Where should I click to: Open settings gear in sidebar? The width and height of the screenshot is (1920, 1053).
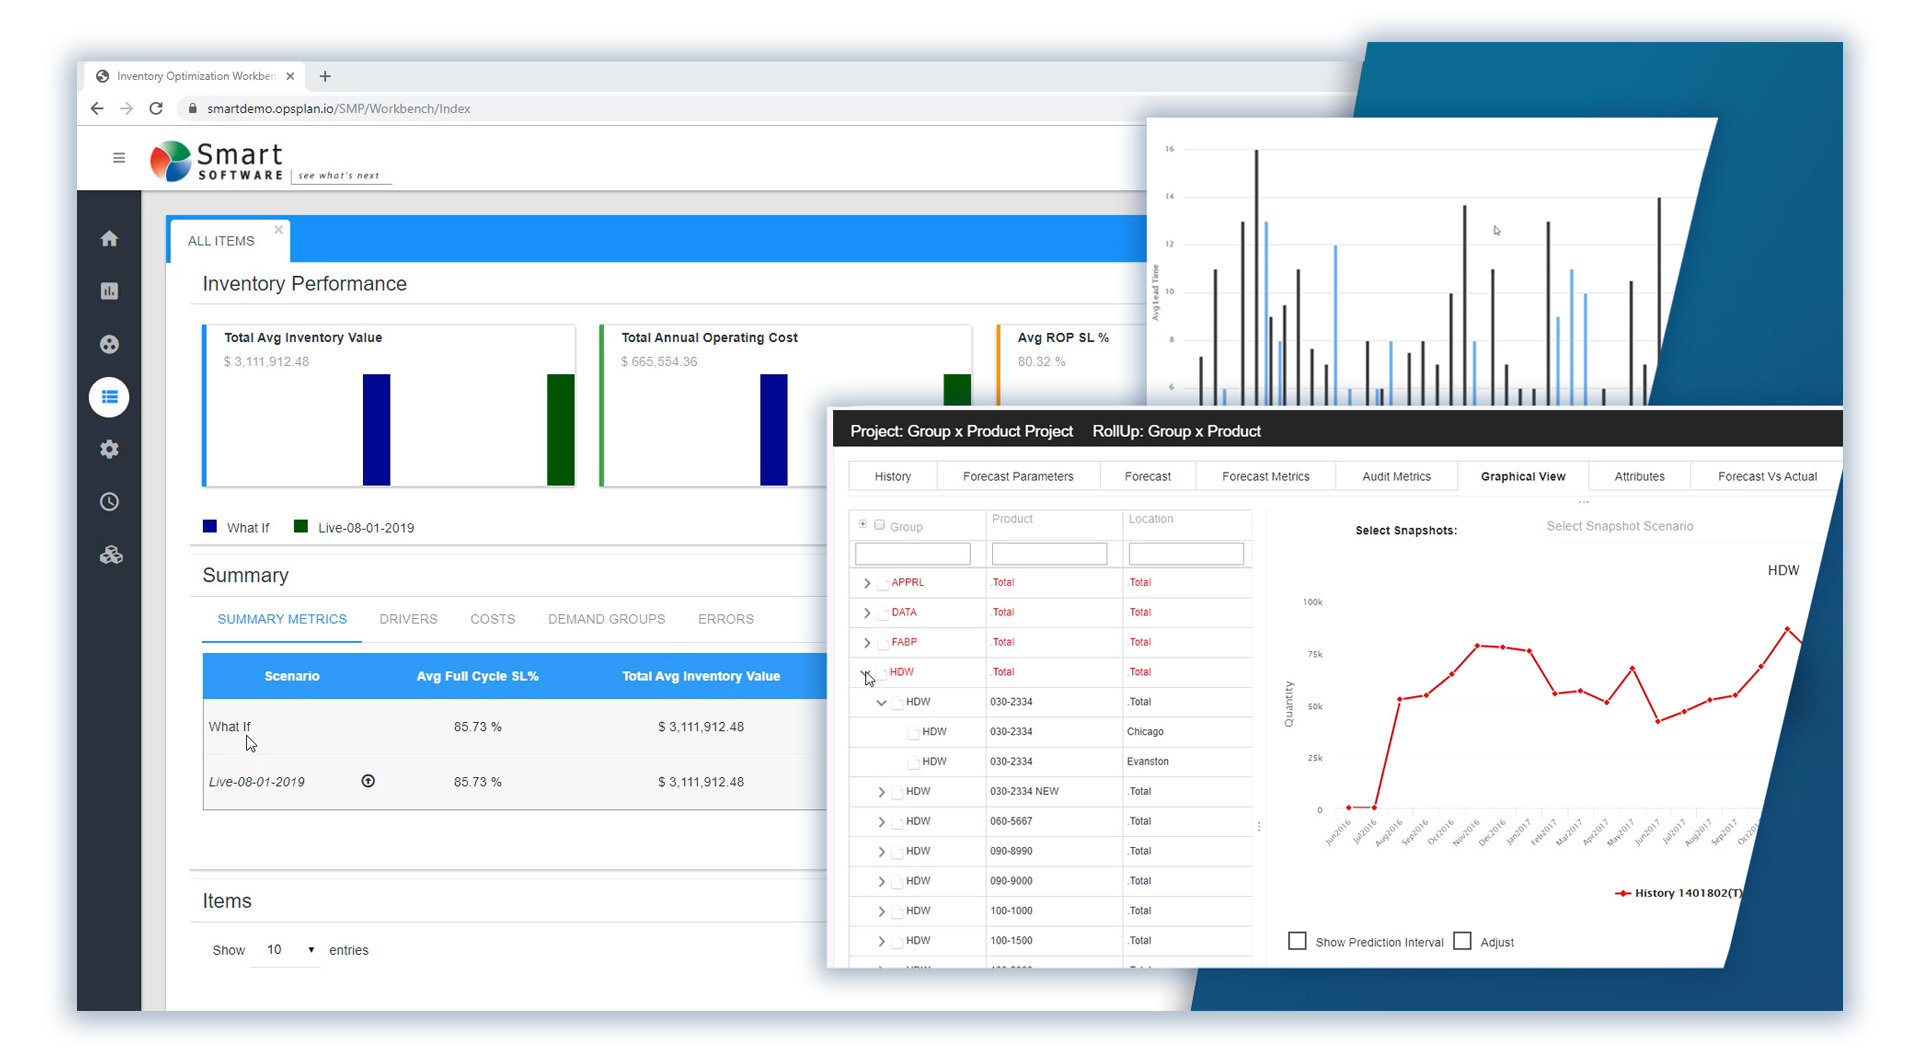click(109, 450)
